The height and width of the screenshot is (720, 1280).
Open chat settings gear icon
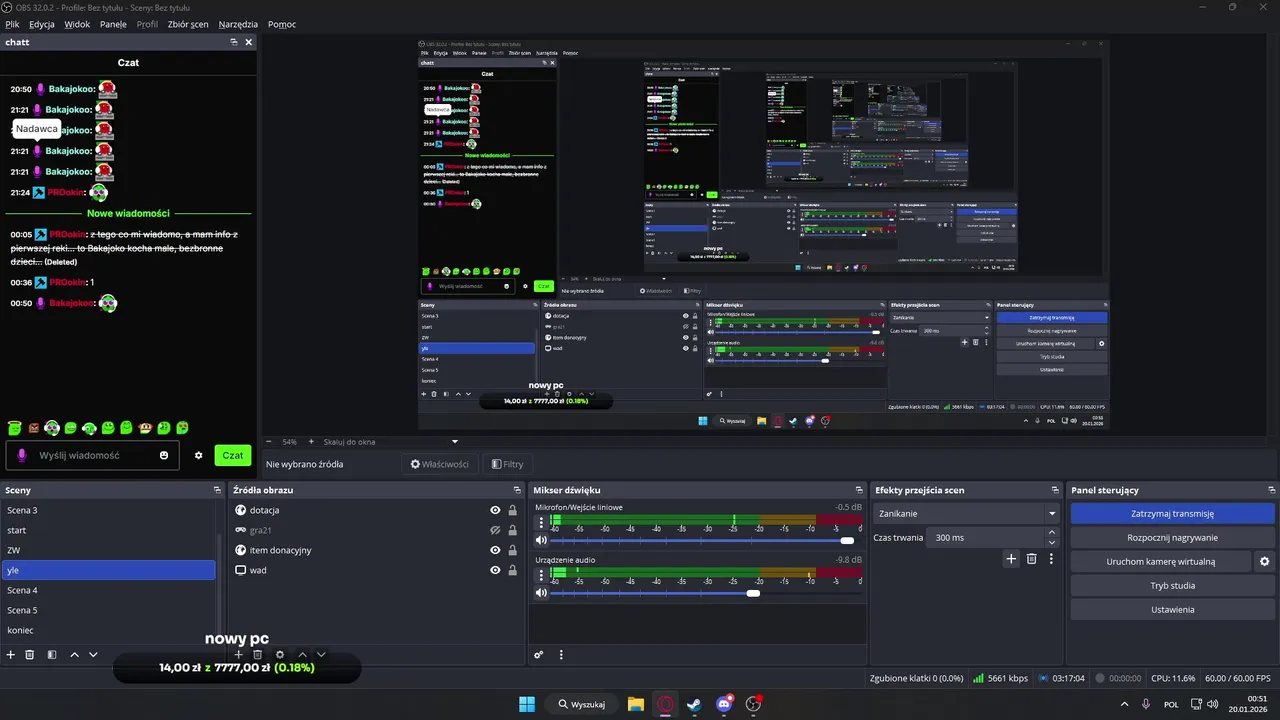pos(199,455)
